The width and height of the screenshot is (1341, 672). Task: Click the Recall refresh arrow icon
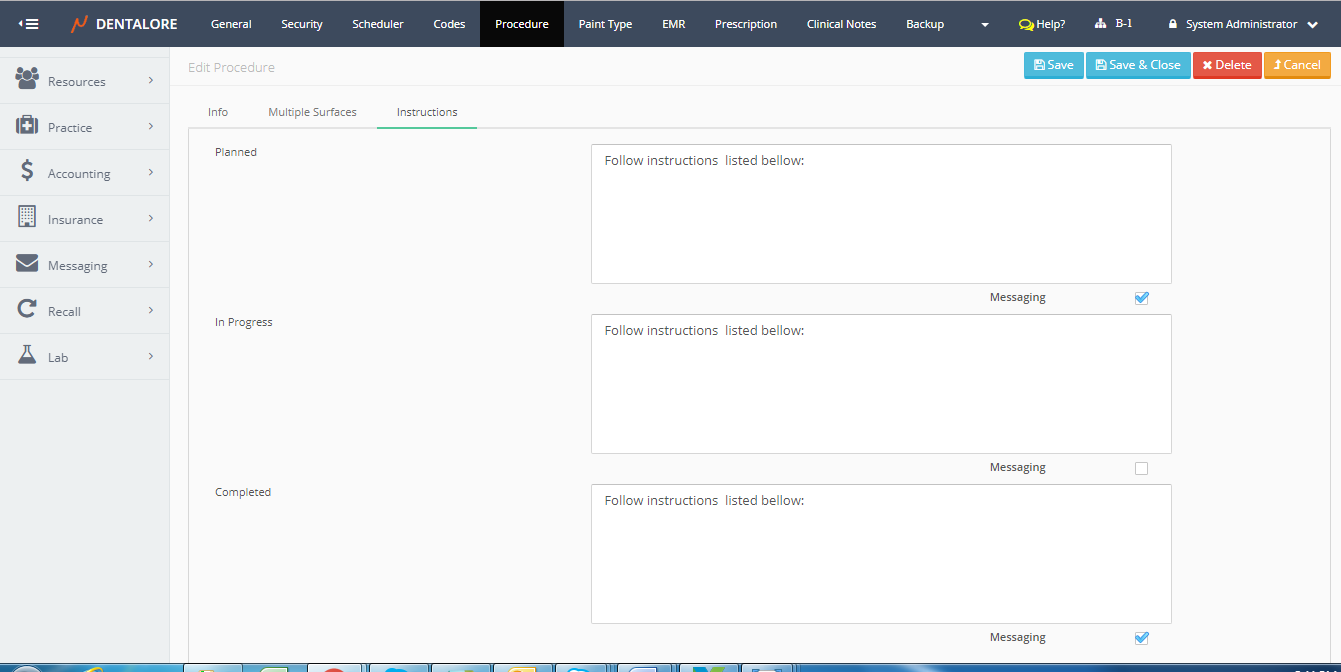[27, 310]
